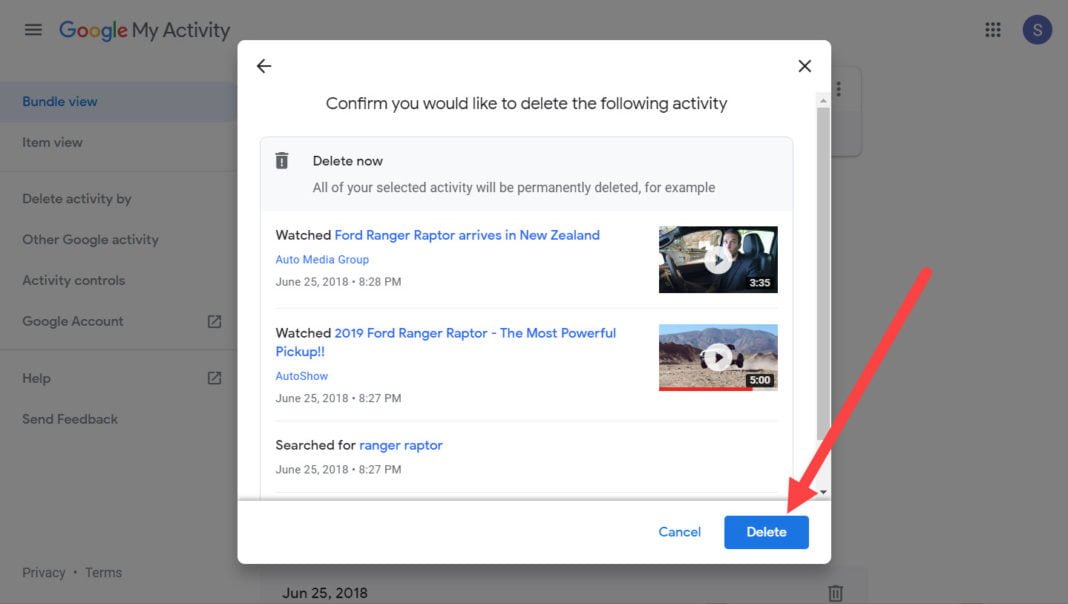Open the Terms link
The width and height of the screenshot is (1068, 604).
[x=104, y=573]
